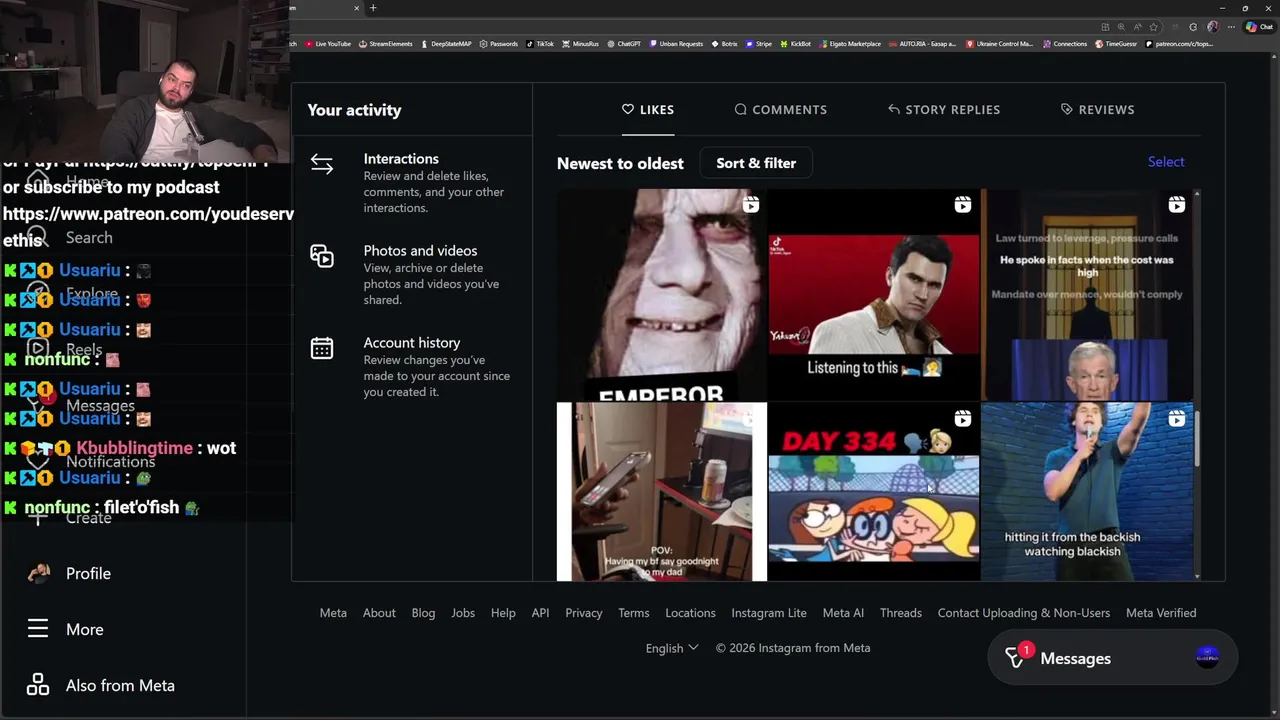Select the Photos and videos heading
The width and height of the screenshot is (1280, 720).
(420, 251)
